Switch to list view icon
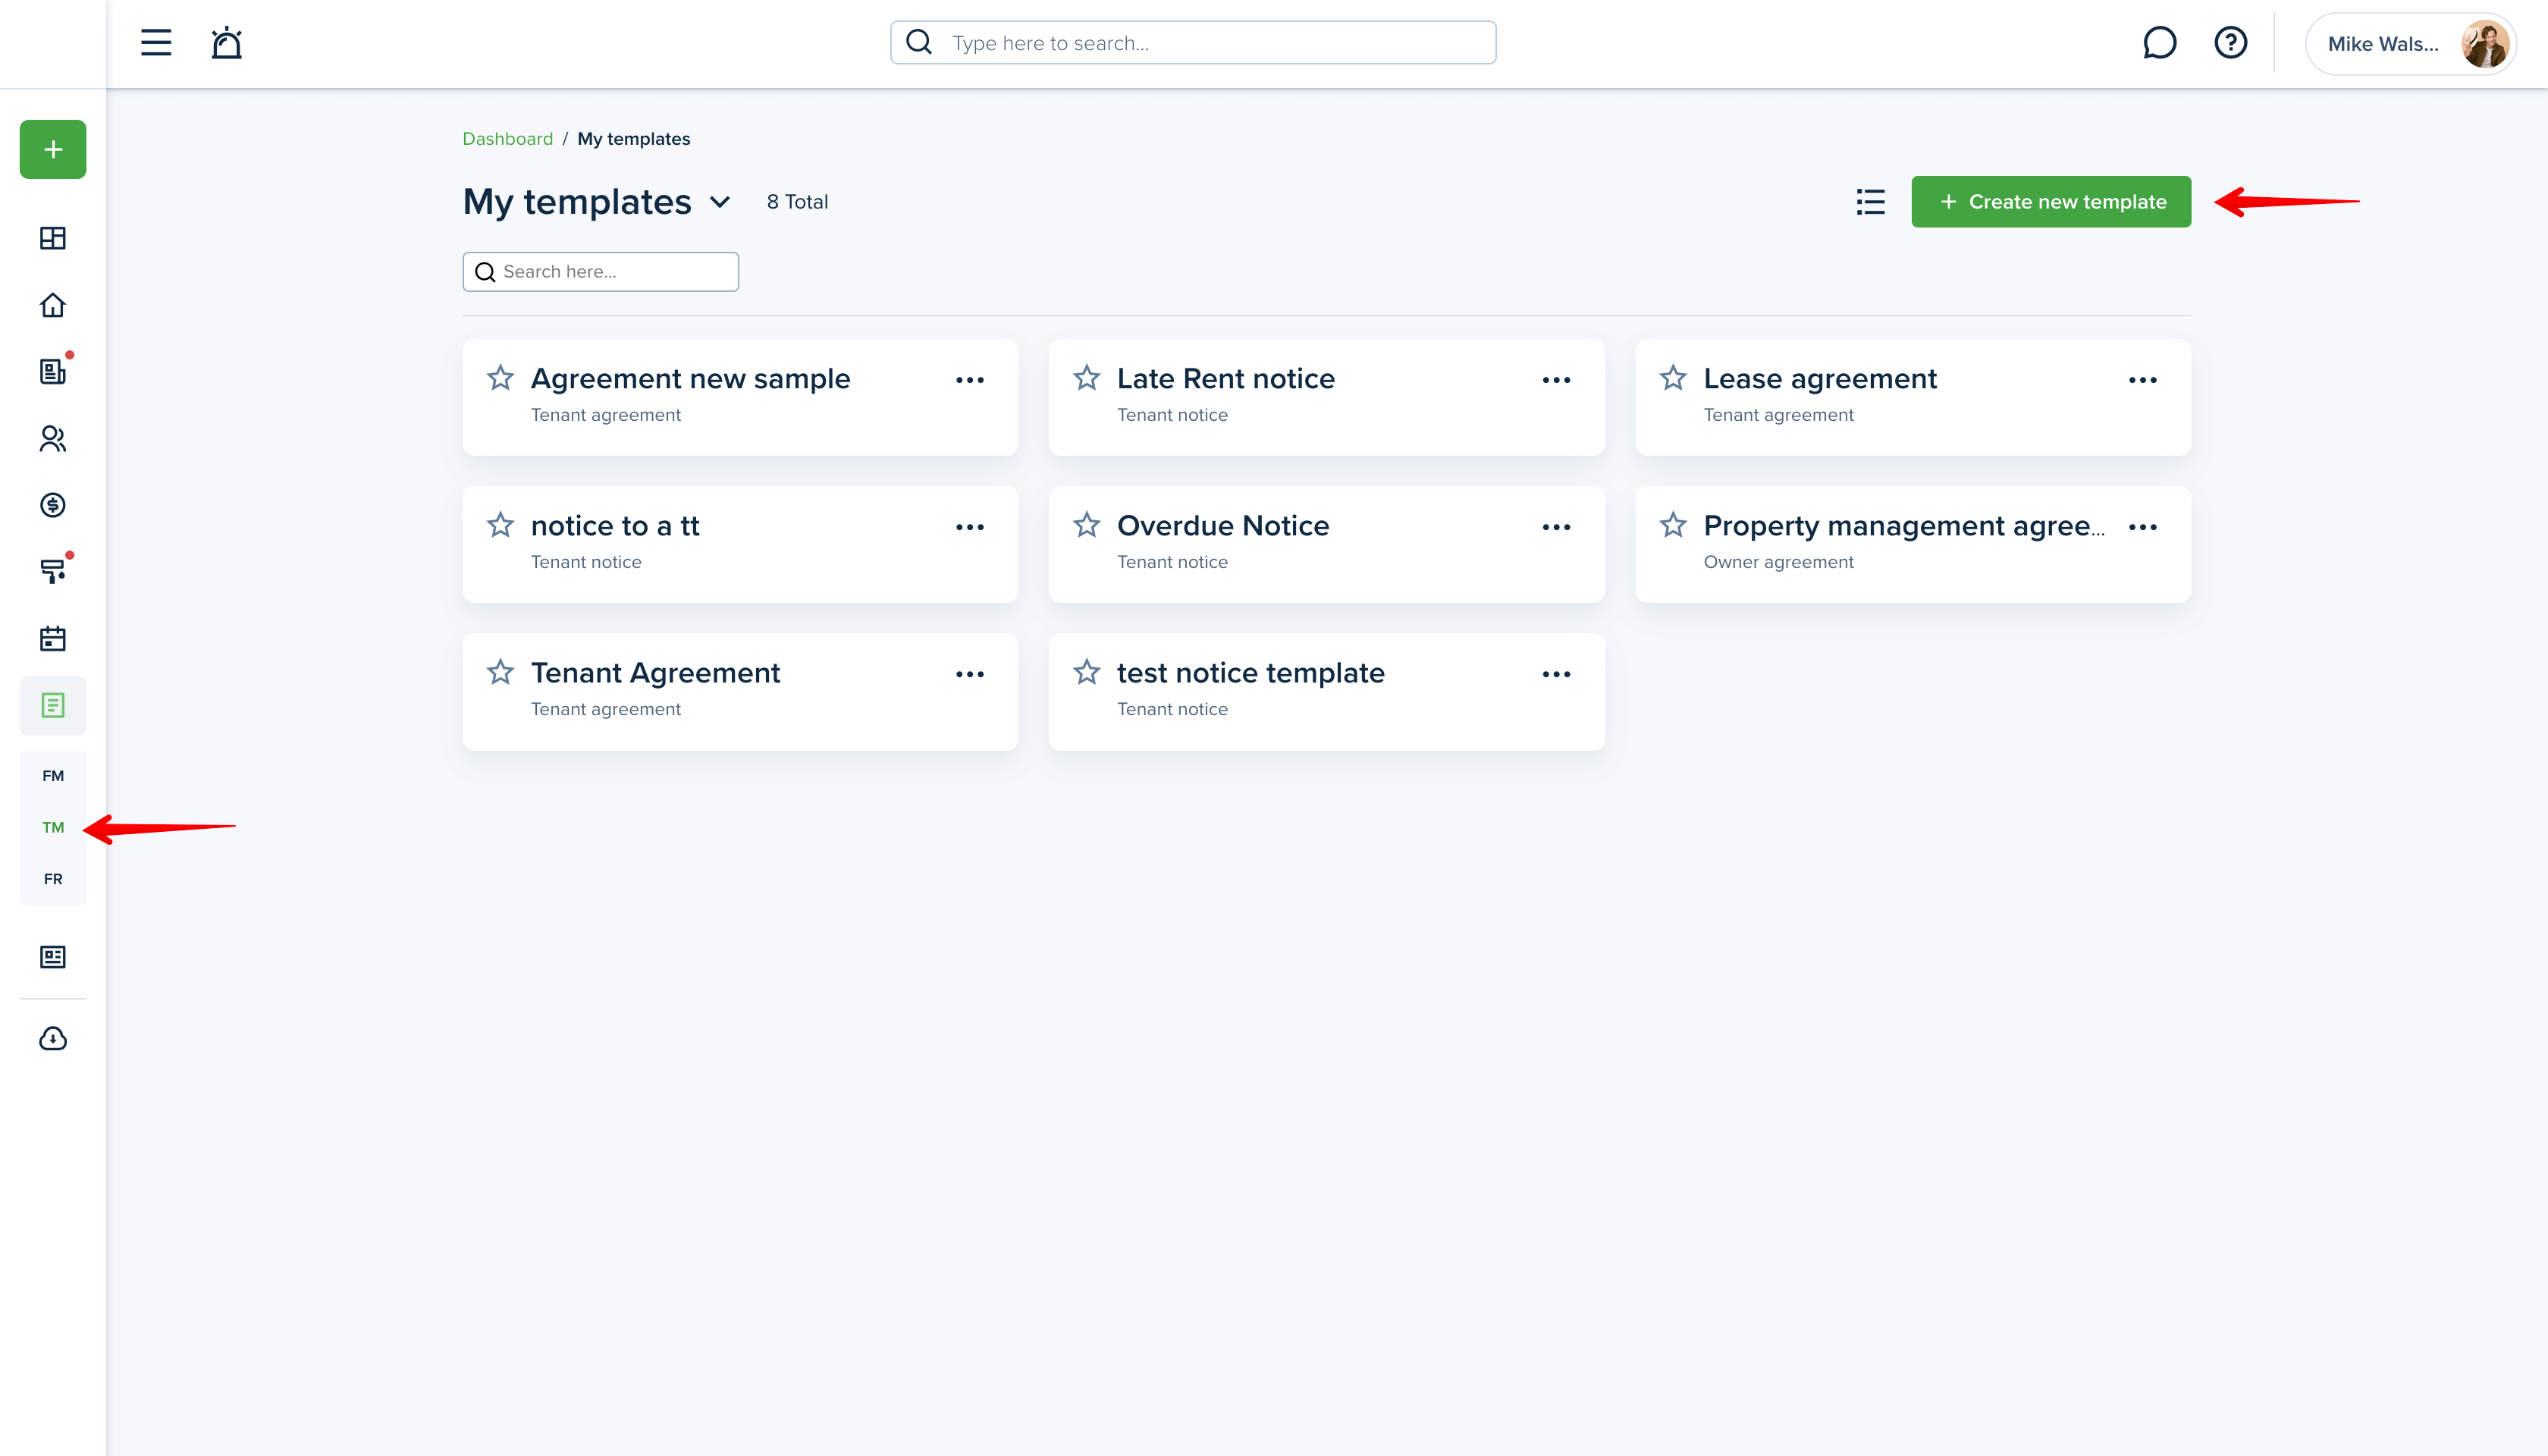 tap(1870, 202)
